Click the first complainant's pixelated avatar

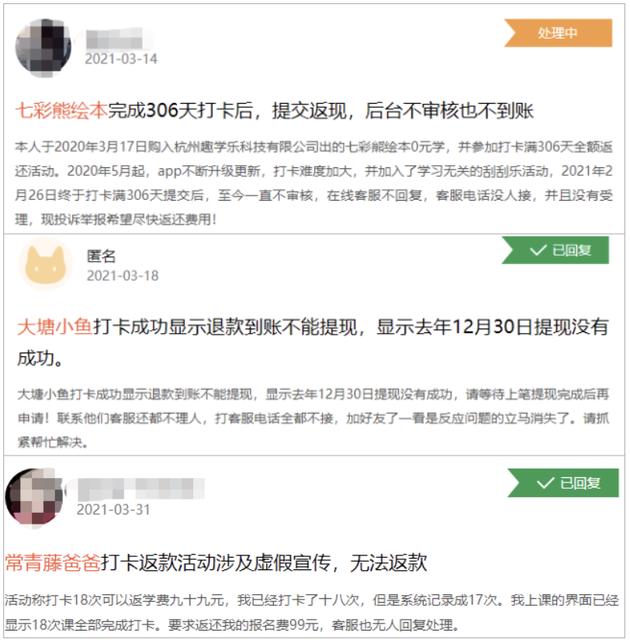43,48
